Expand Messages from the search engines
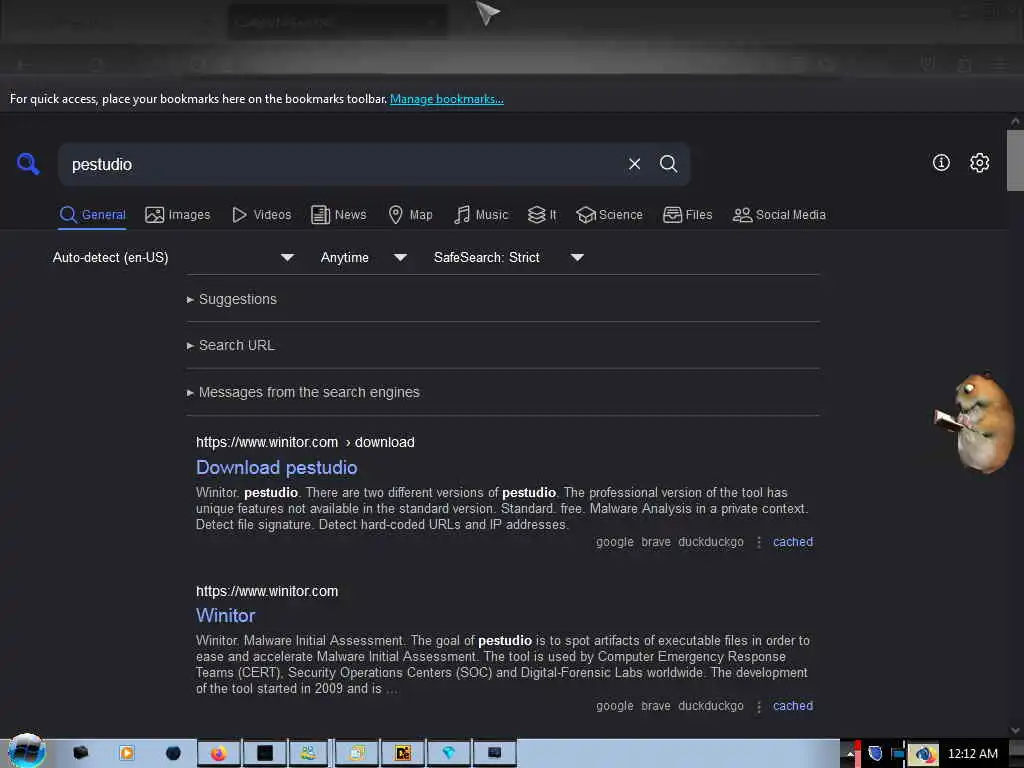 coord(303,392)
